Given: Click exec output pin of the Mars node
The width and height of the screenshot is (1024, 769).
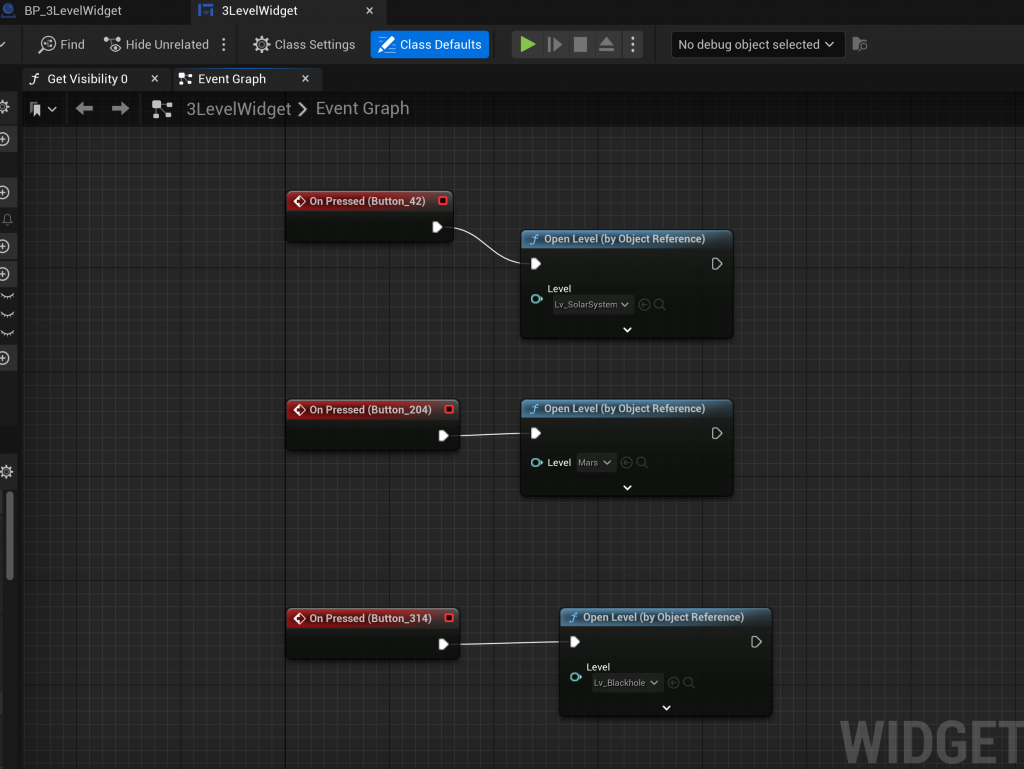Looking at the screenshot, I should [x=716, y=433].
